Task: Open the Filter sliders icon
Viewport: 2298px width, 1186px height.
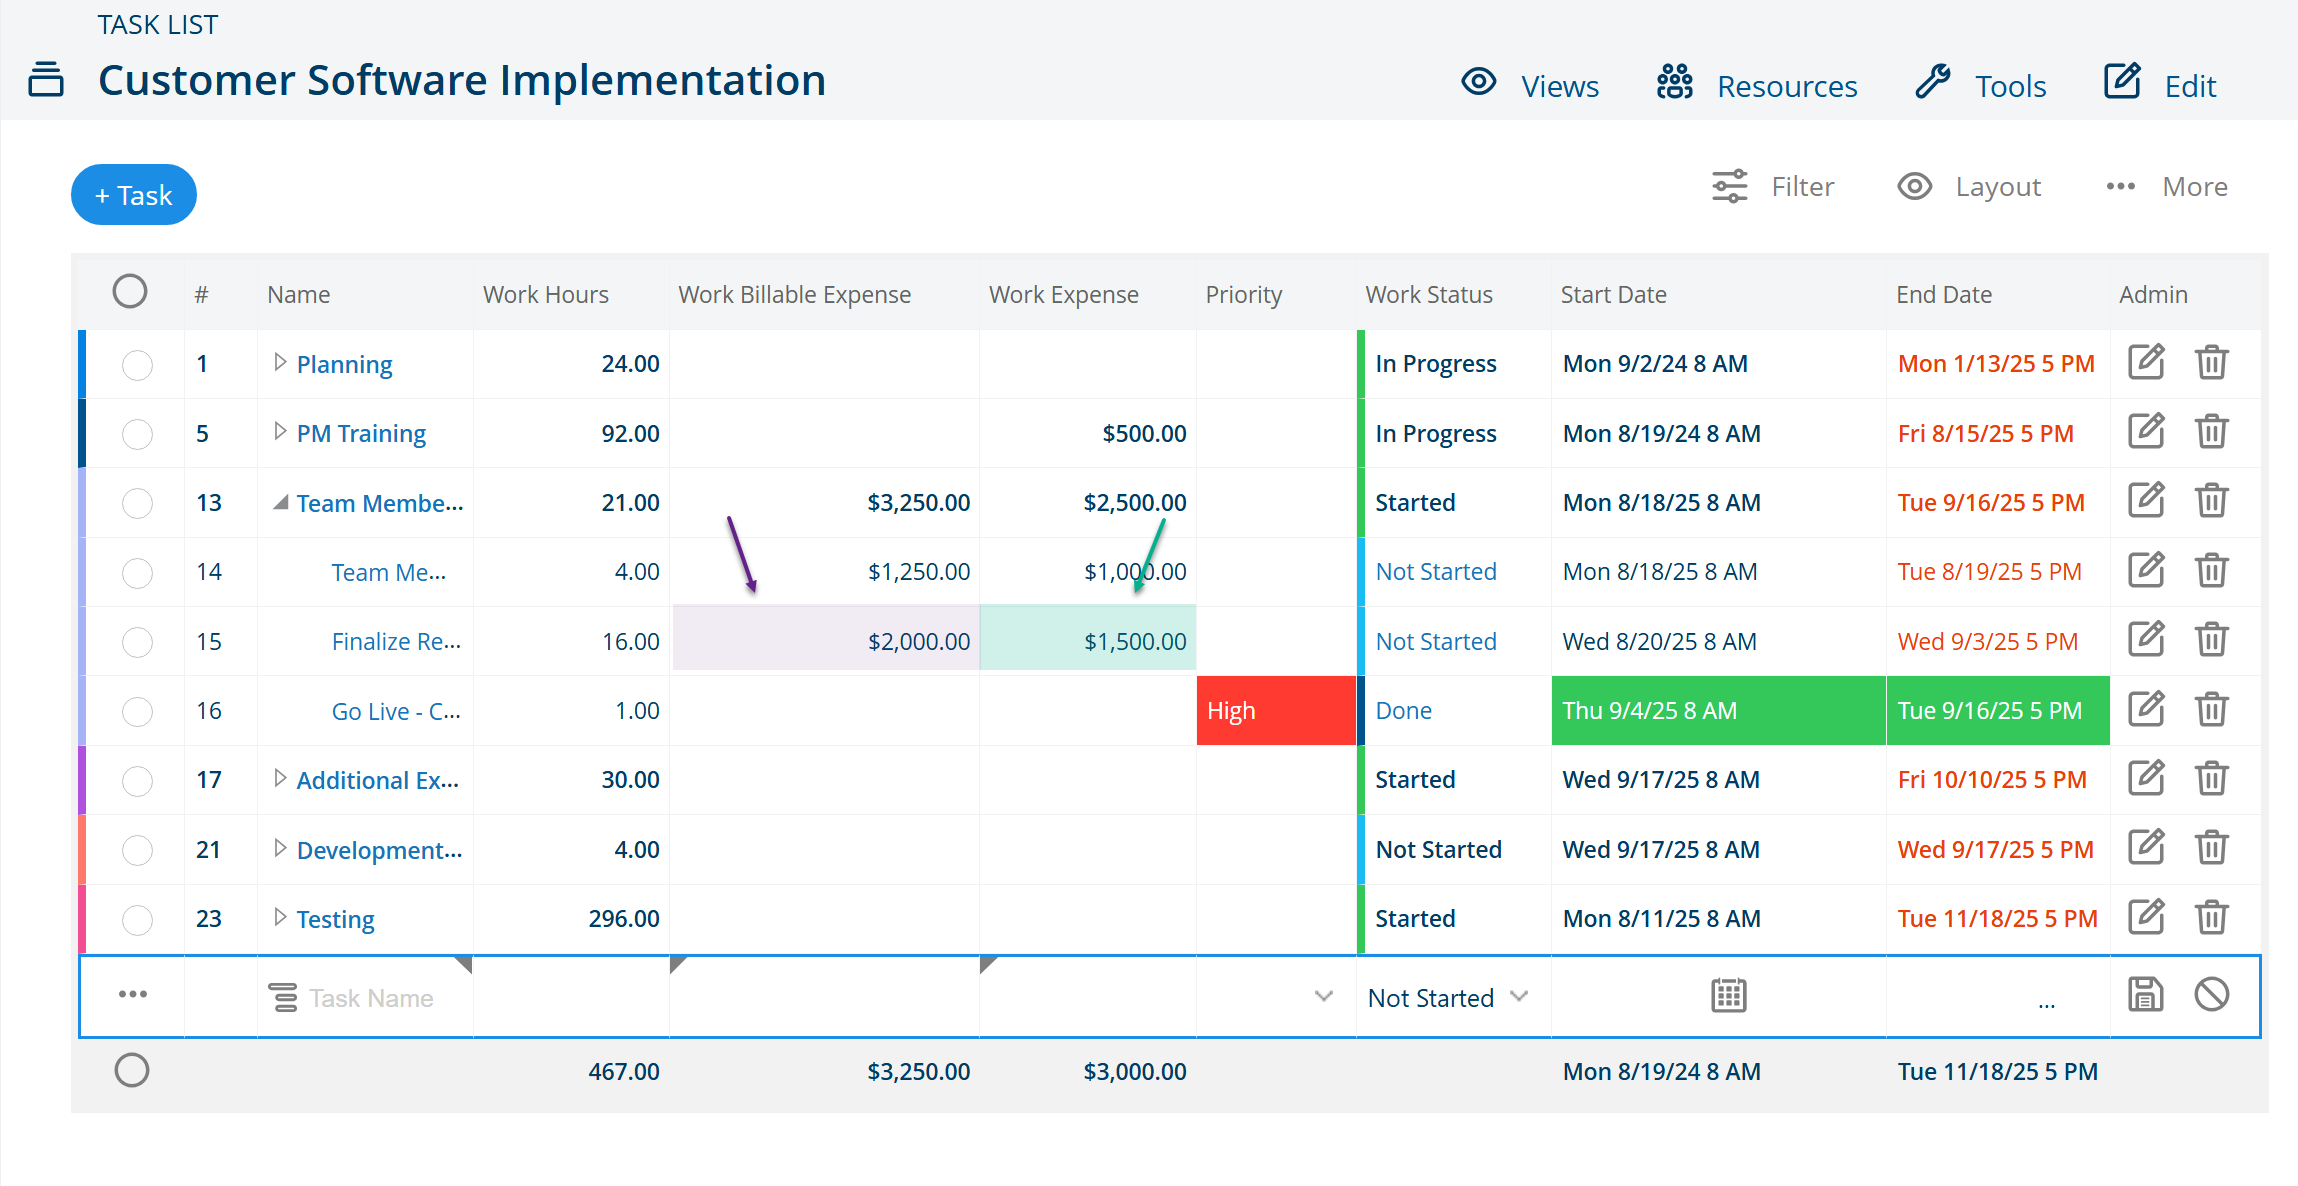Action: pyautogui.click(x=1729, y=187)
